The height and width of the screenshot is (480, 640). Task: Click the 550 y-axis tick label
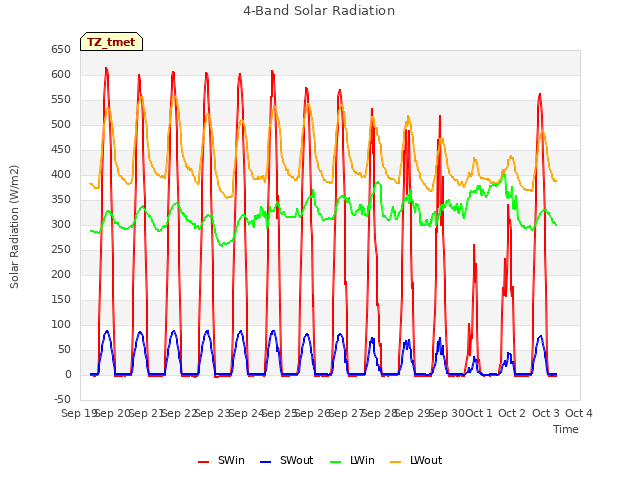(61, 100)
